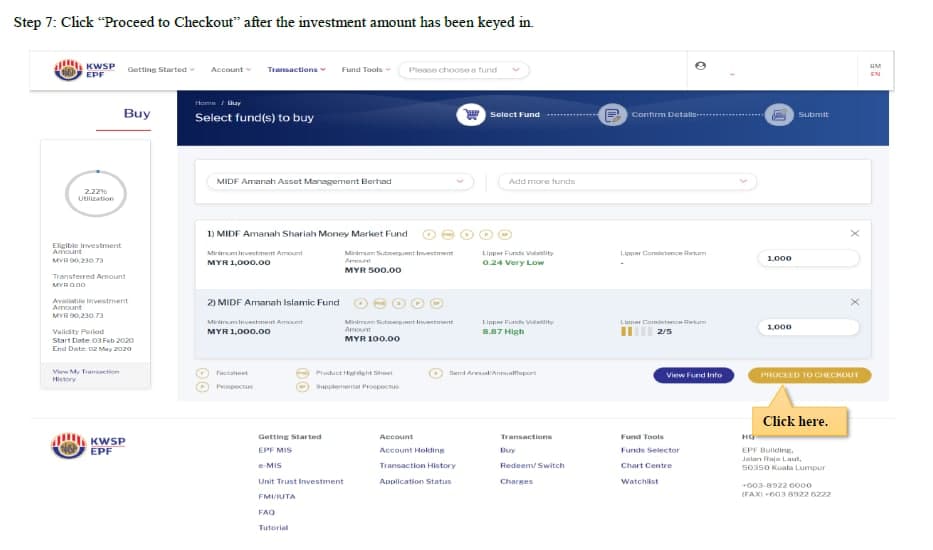
Task: Expand the Transactions menu
Action: click(296, 70)
